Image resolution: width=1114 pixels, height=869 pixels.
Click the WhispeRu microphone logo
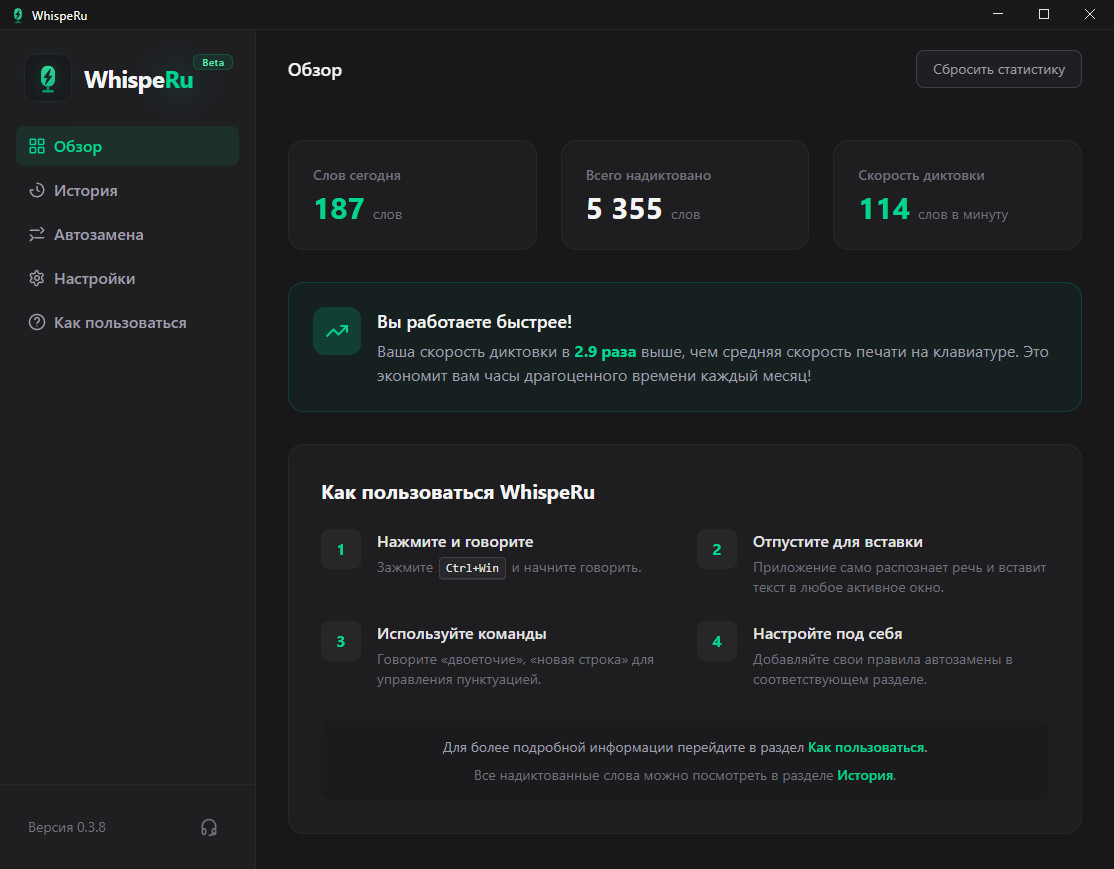pyautogui.click(x=48, y=78)
